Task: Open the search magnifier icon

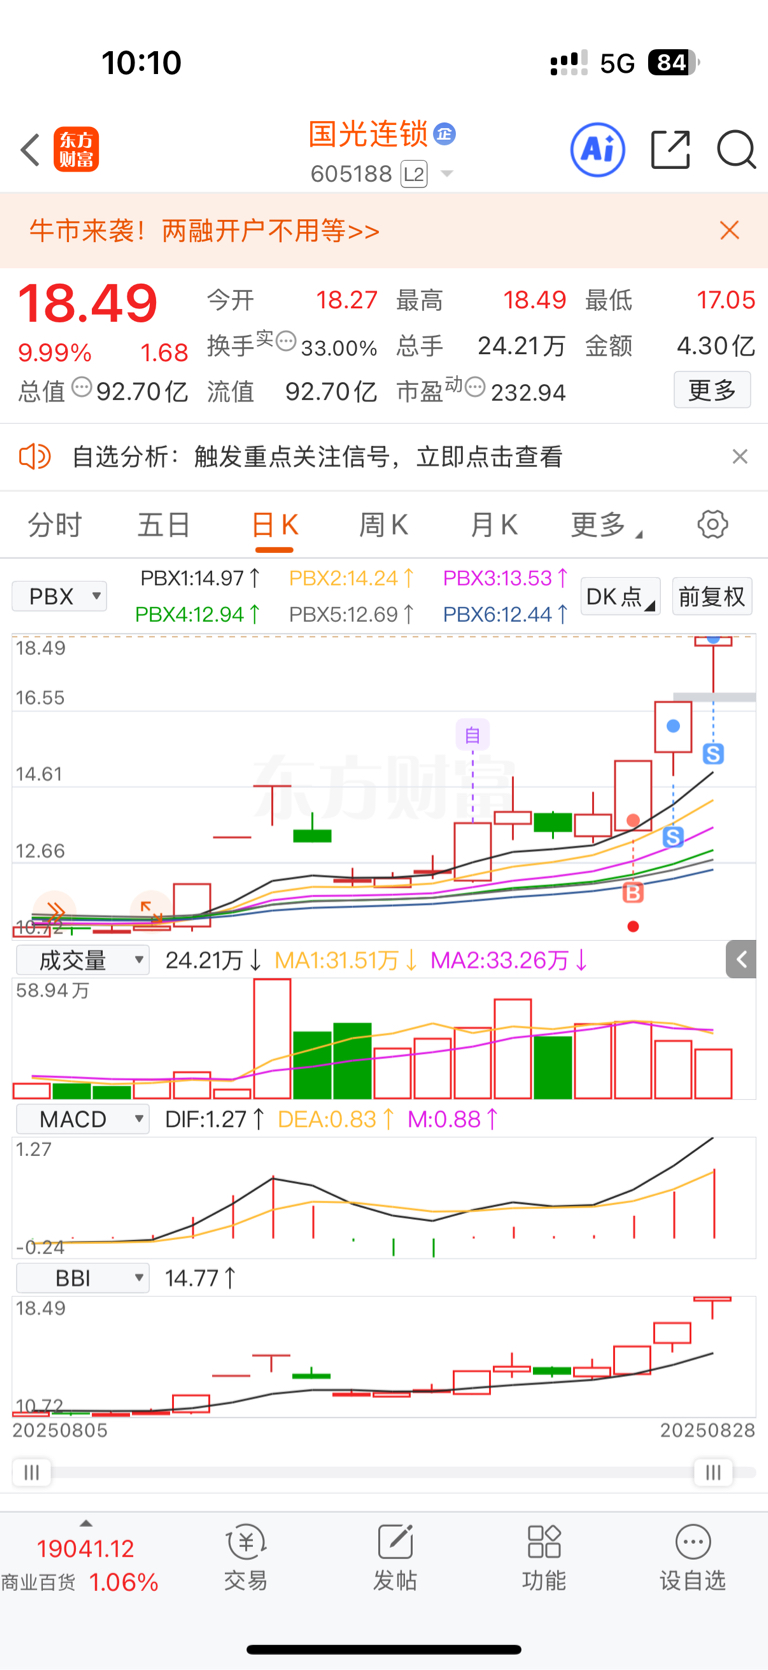Action: point(736,150)
